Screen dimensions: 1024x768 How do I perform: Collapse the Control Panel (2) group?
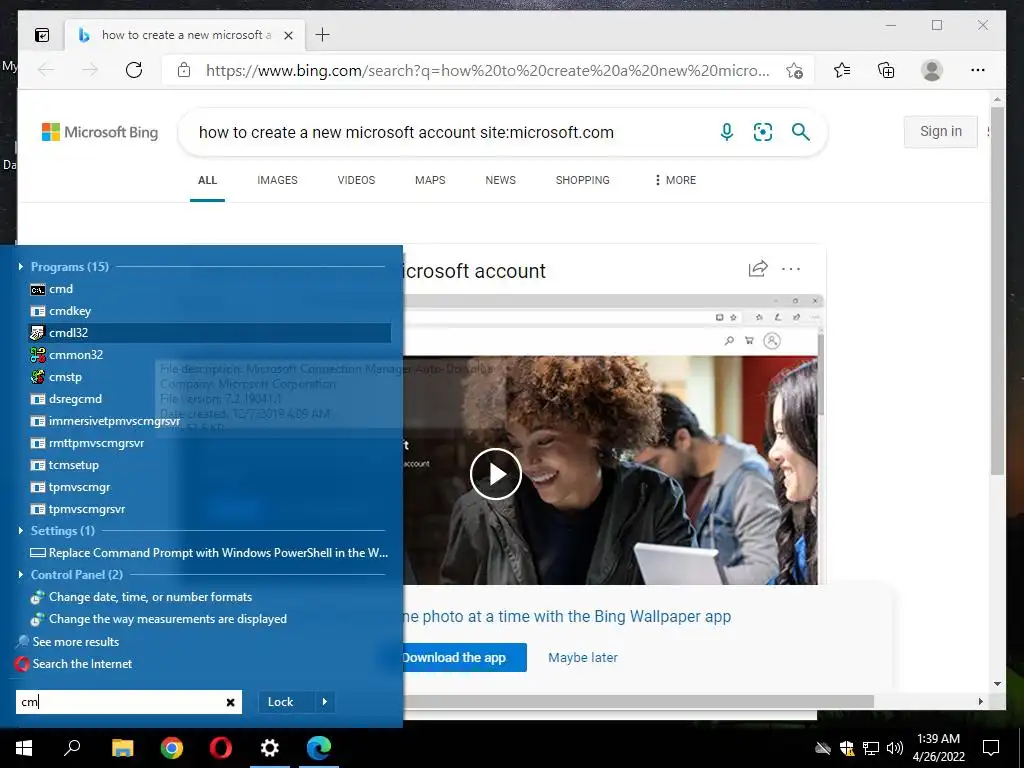(21, 575)
